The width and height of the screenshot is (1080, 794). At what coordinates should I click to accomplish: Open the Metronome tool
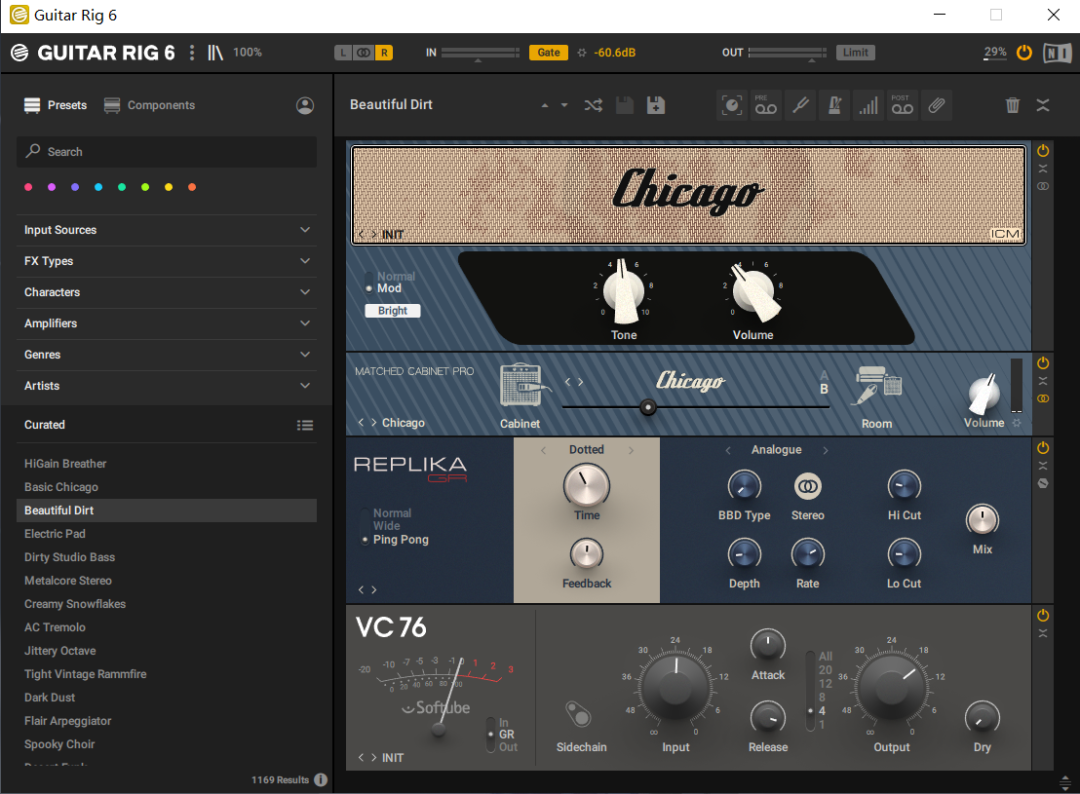(834, 105)
